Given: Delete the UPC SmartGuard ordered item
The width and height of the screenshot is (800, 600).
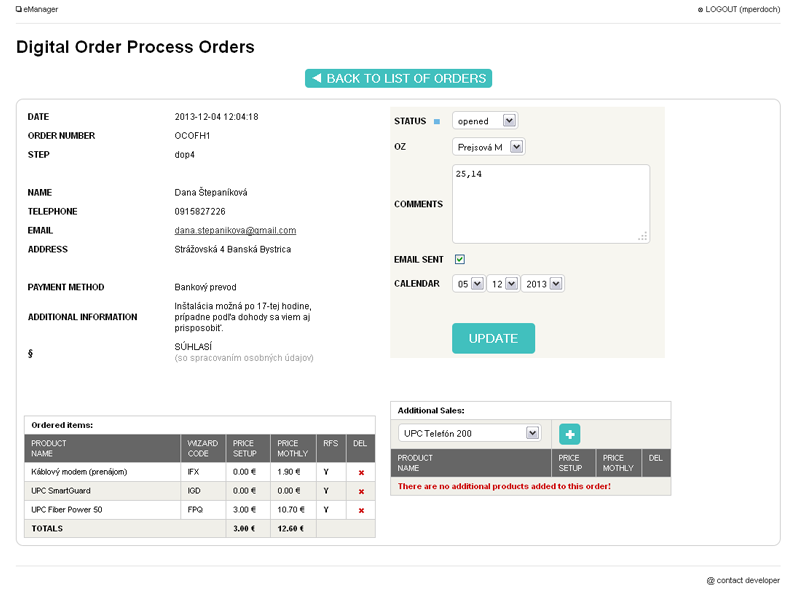Looking at the screenshot, I should tap(361, 491).
